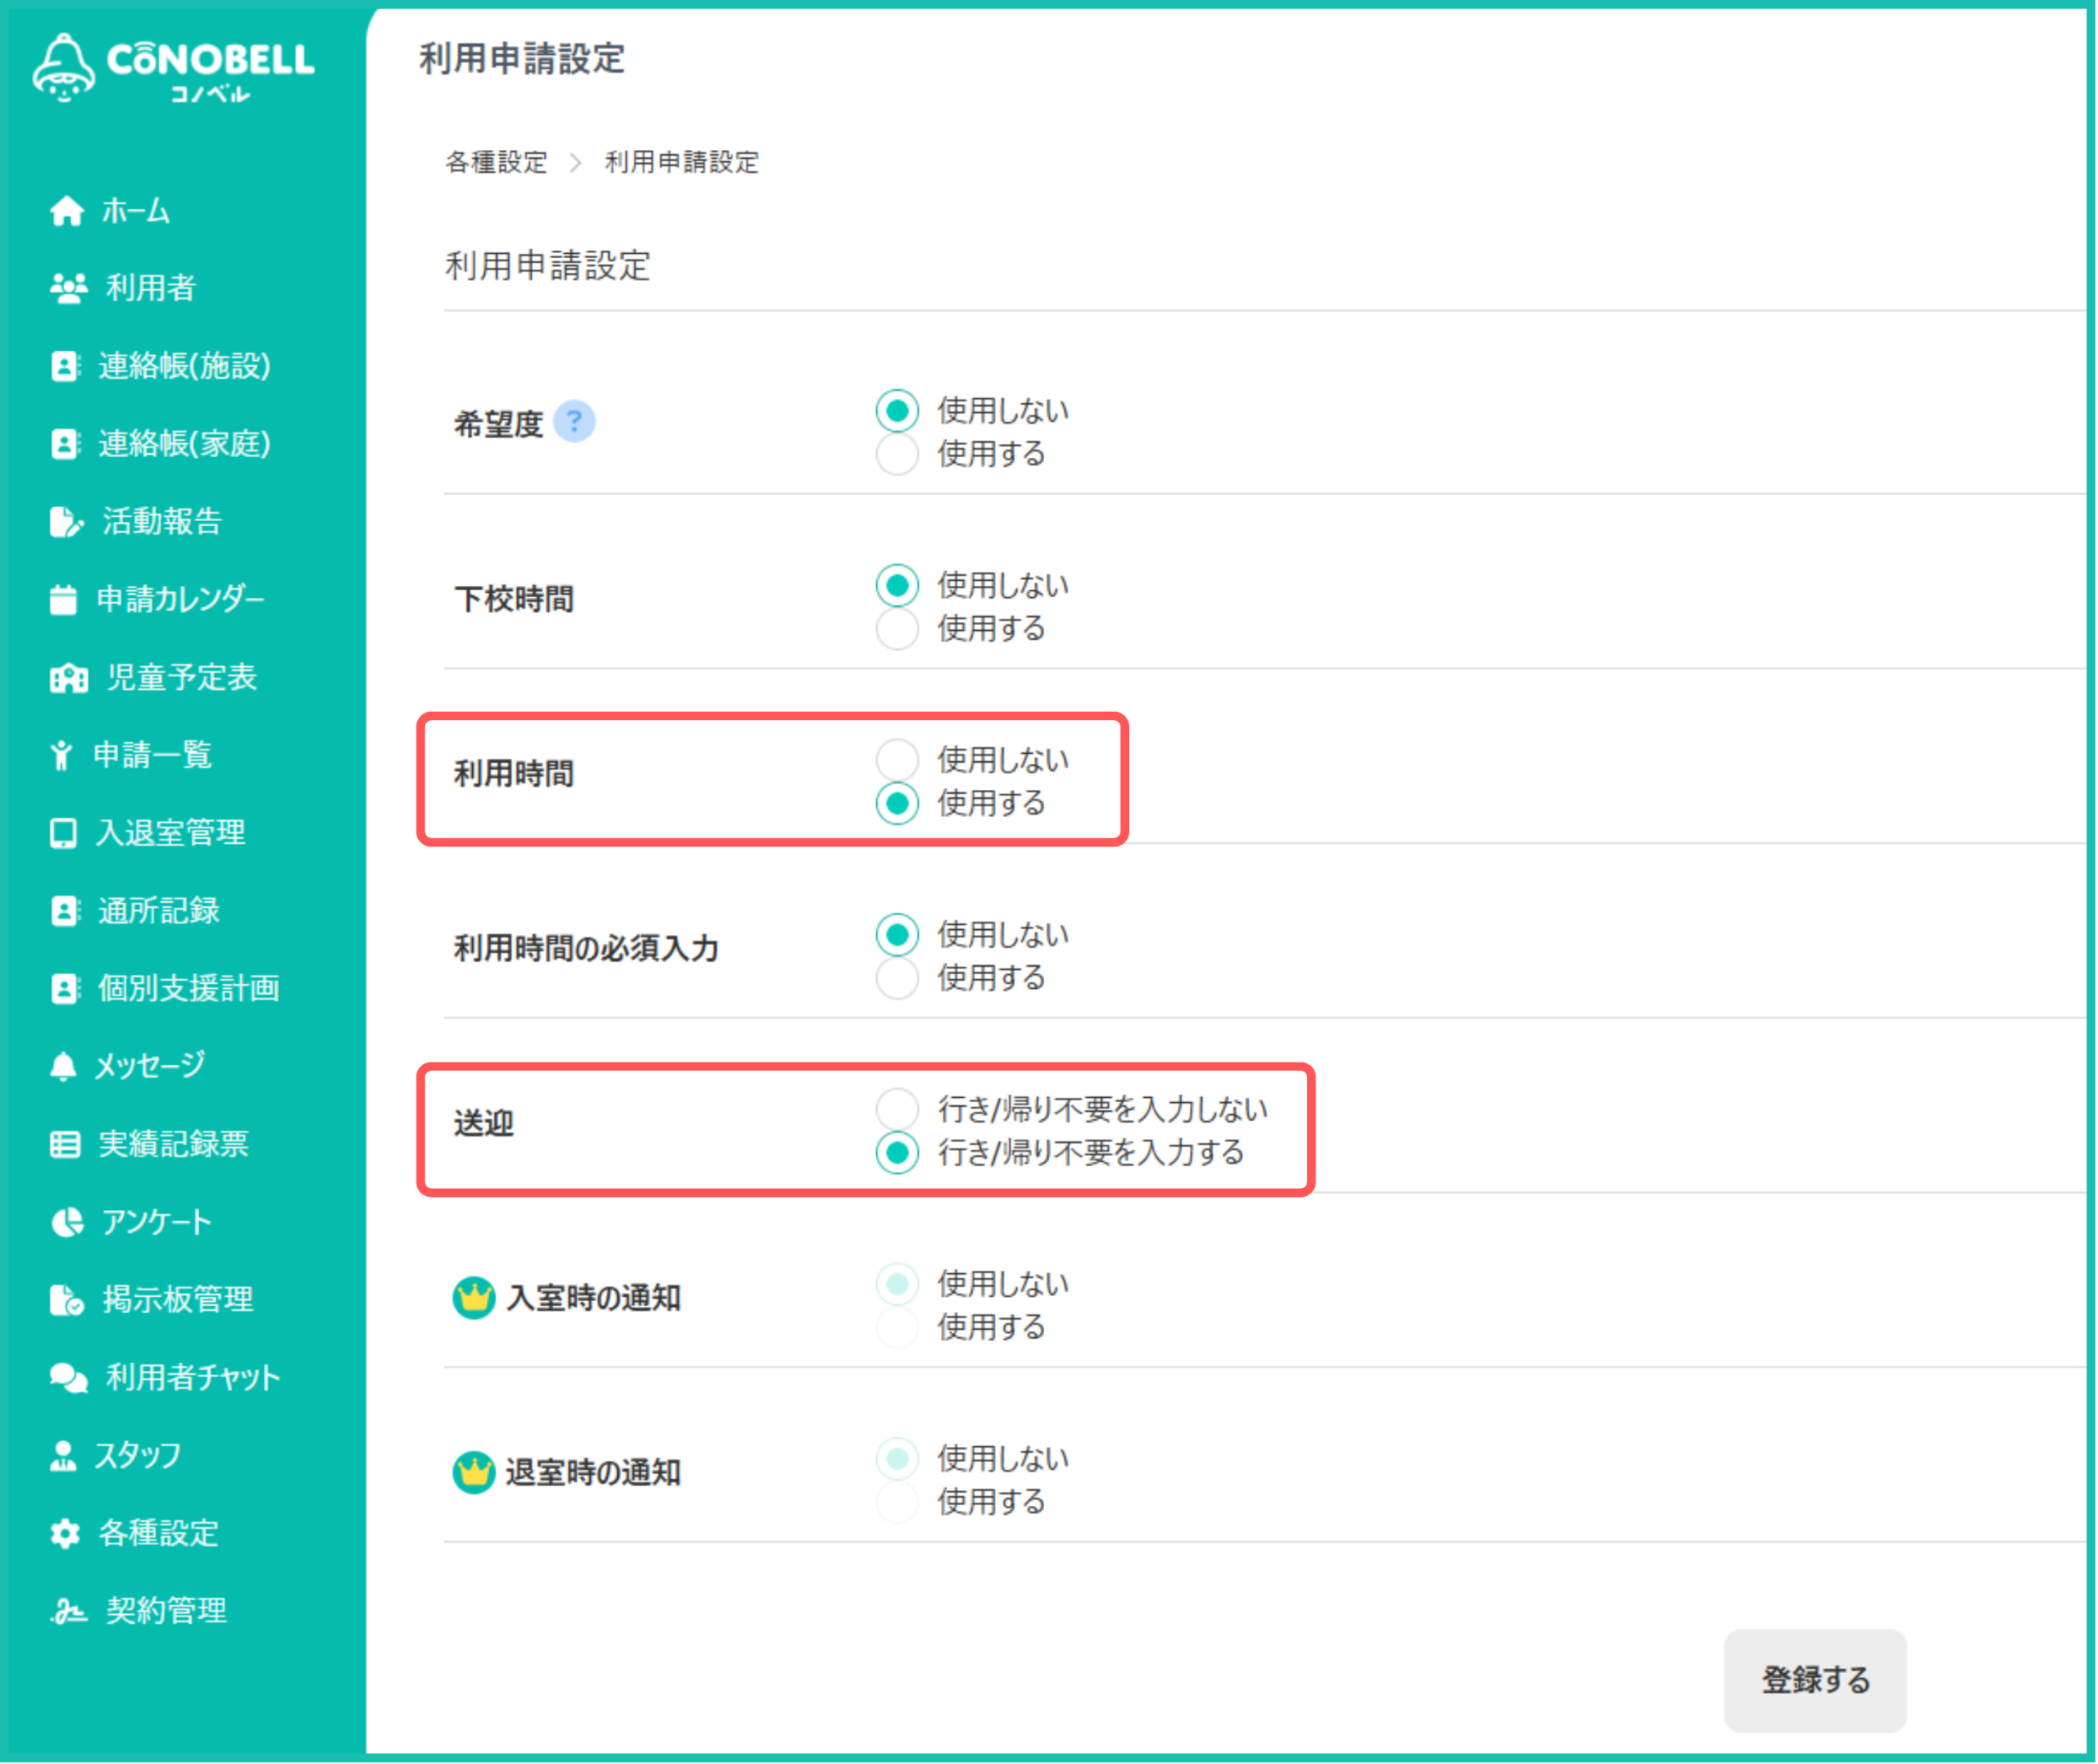Open 入退室管理 menu item
Image resolution: width=2098 pixels, height=1764 pixels.
[x=170, y=832]
